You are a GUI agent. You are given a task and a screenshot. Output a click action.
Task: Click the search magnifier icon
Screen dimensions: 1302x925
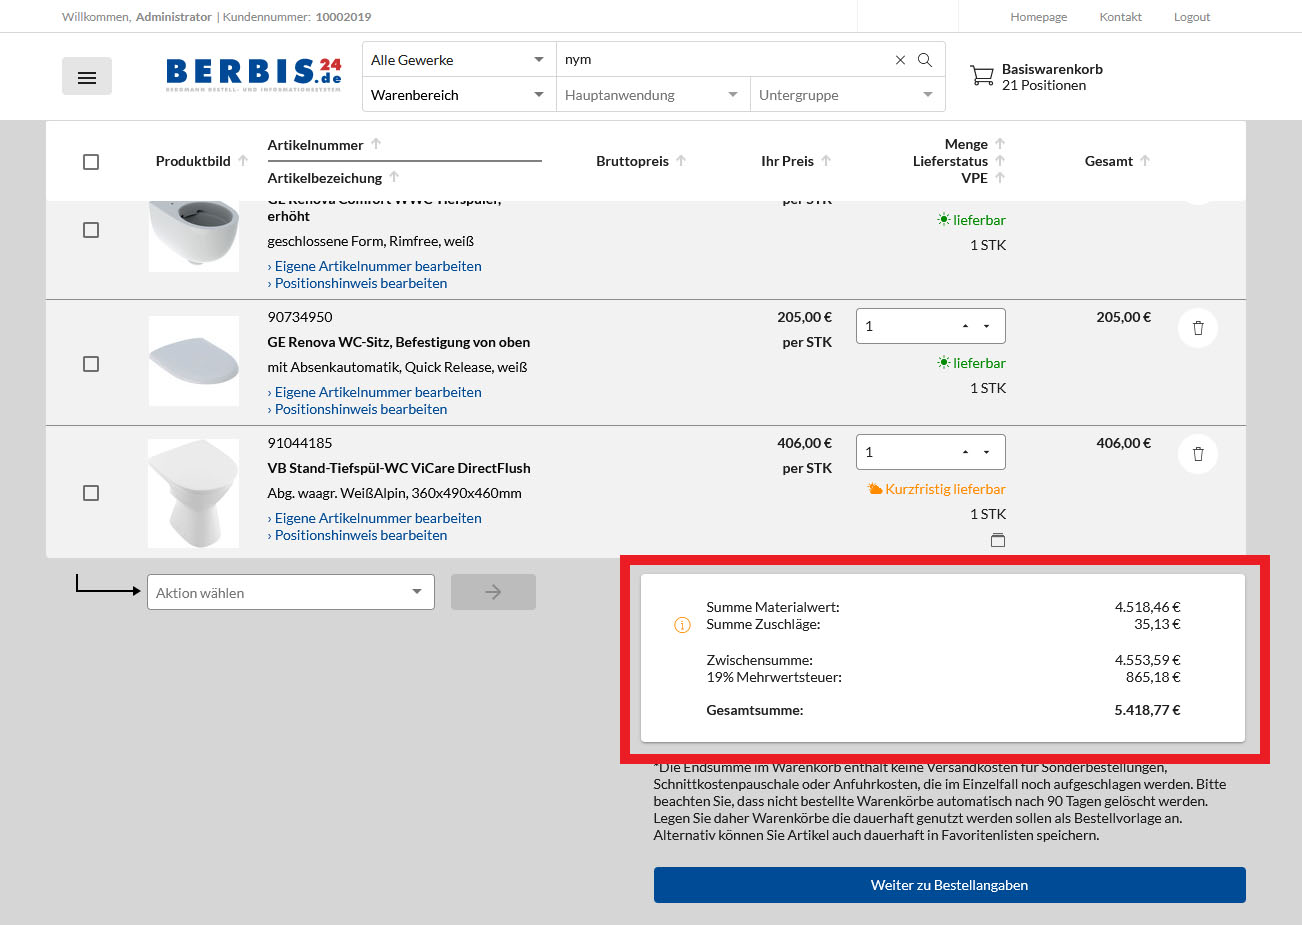[x=925, y=60]
